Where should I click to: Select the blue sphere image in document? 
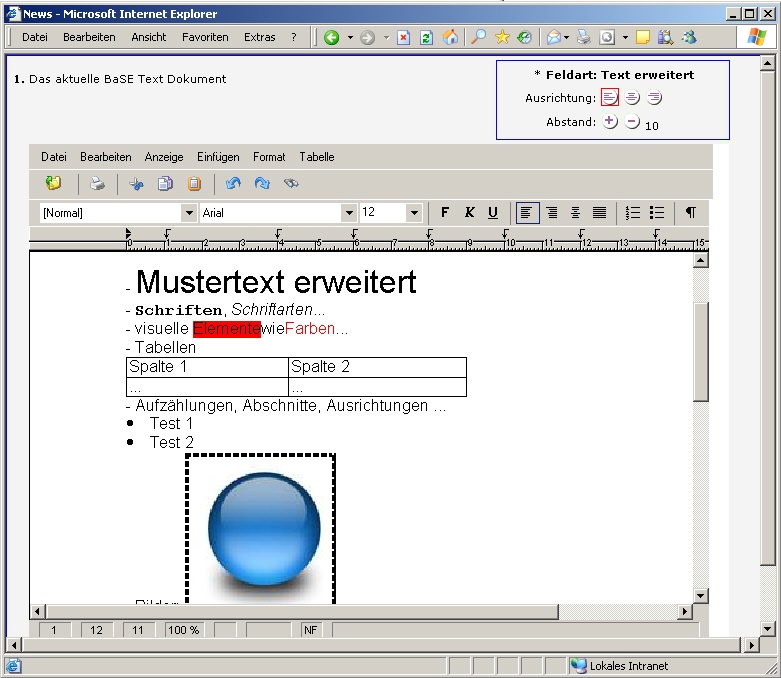(263, 528)
